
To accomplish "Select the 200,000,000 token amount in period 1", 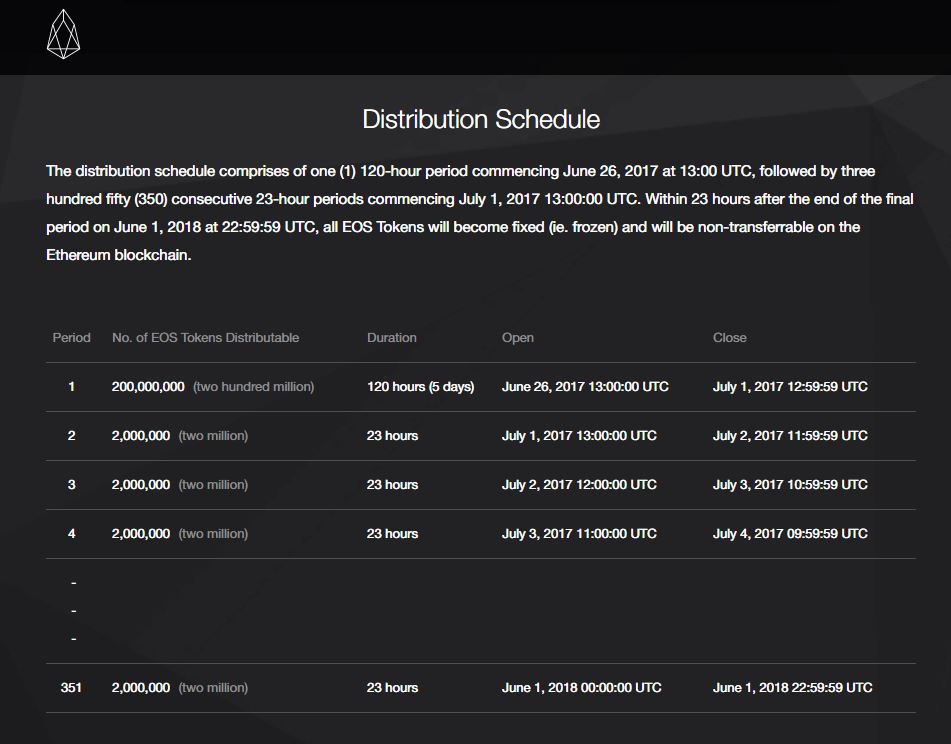I will (x=148, y=387).
